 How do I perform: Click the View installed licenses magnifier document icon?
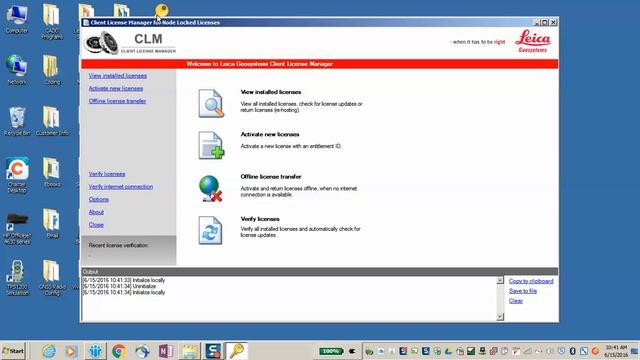[x=211, y=103]
